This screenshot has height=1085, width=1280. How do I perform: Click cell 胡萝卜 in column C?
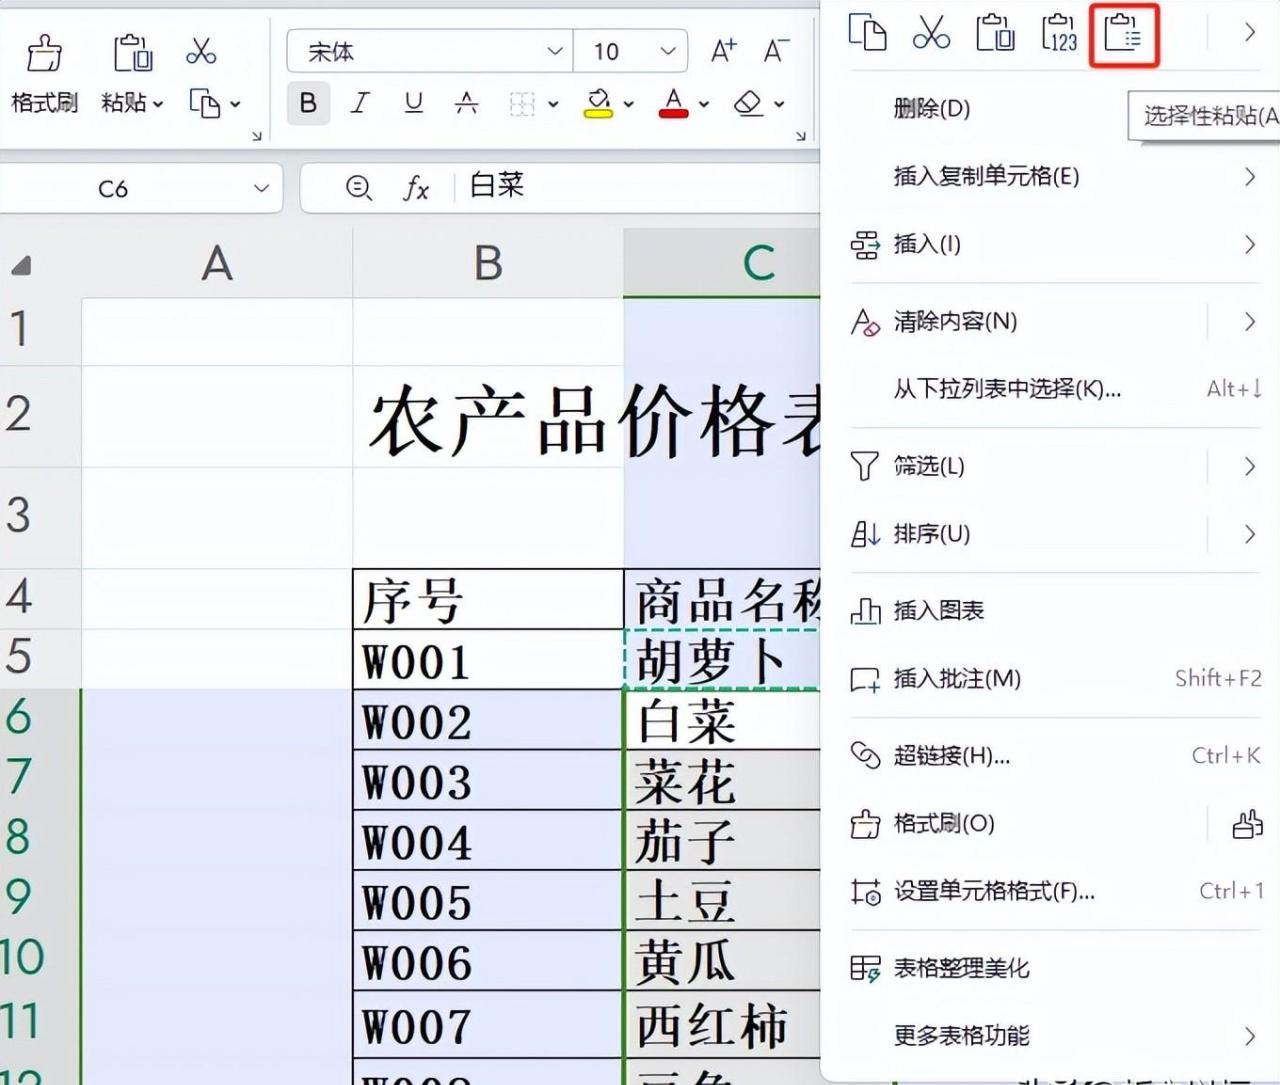click(722, 660)
